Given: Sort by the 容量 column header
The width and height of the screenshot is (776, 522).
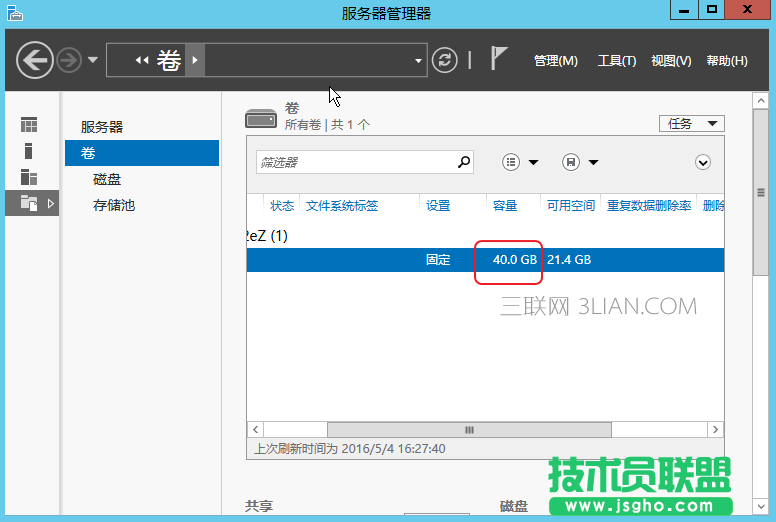Looking at the screenshot, I should (x=505, y=205).
